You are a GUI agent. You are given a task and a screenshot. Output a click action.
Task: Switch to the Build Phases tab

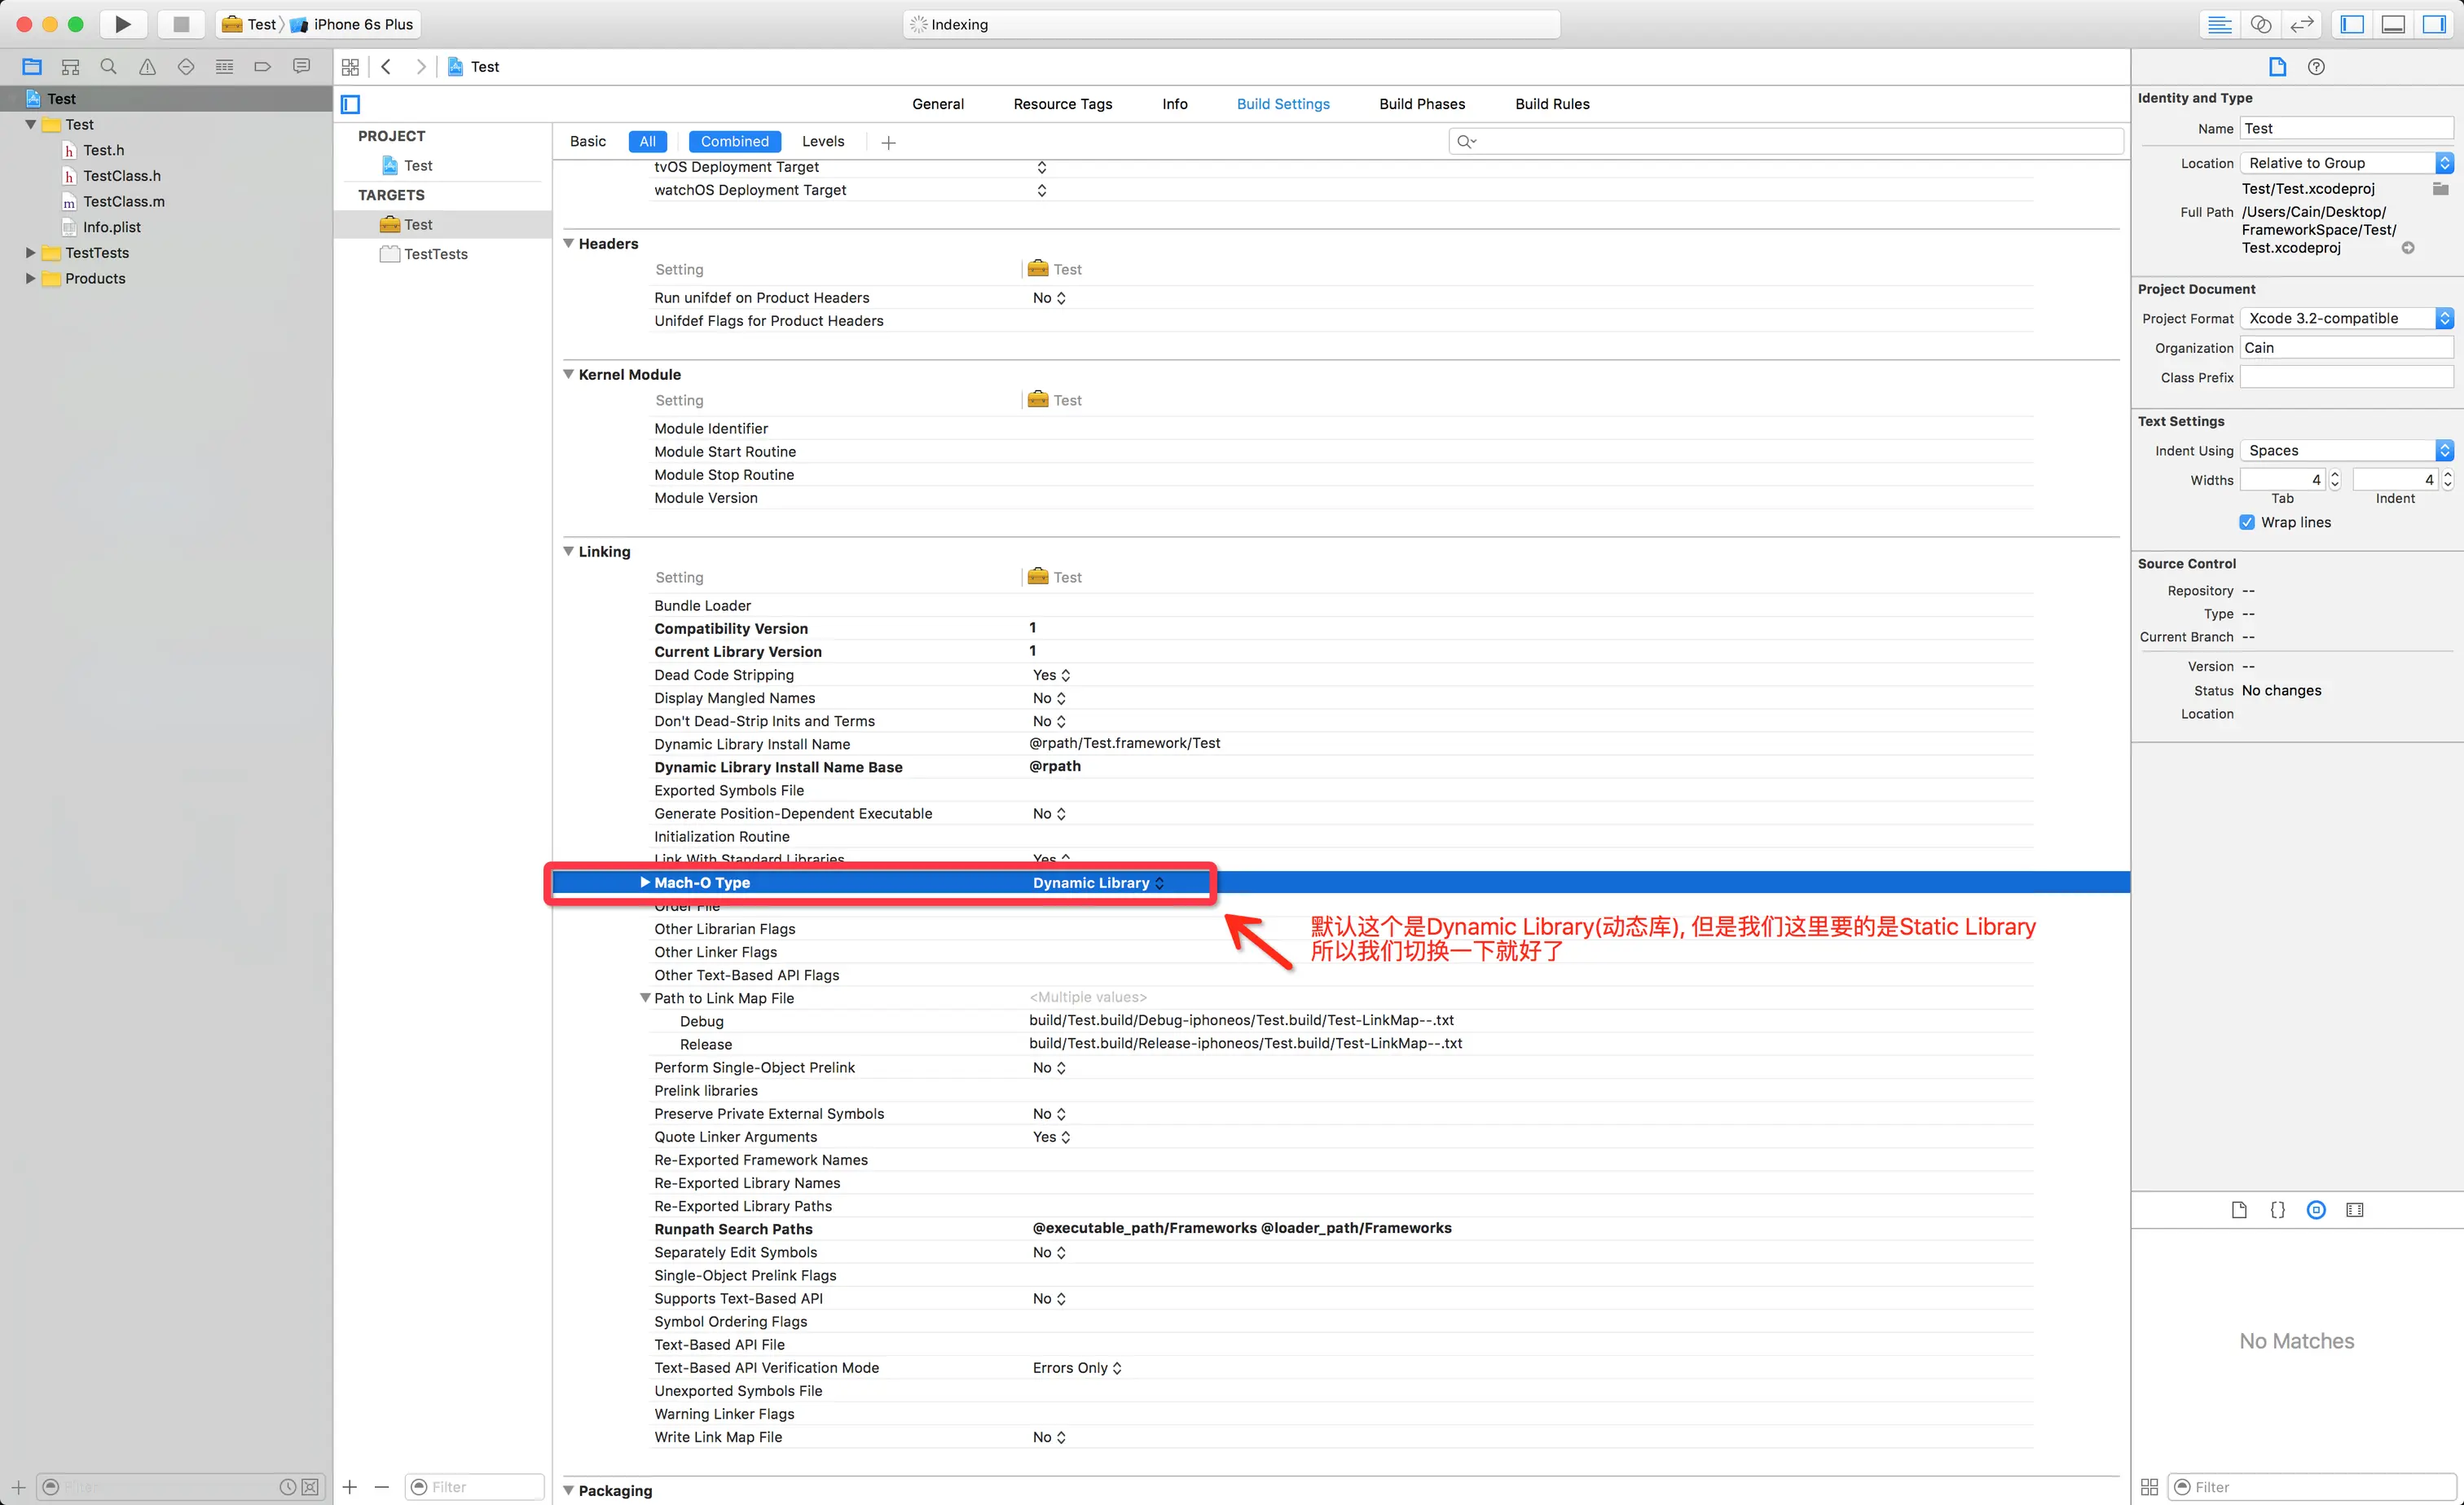point(1421,104)
